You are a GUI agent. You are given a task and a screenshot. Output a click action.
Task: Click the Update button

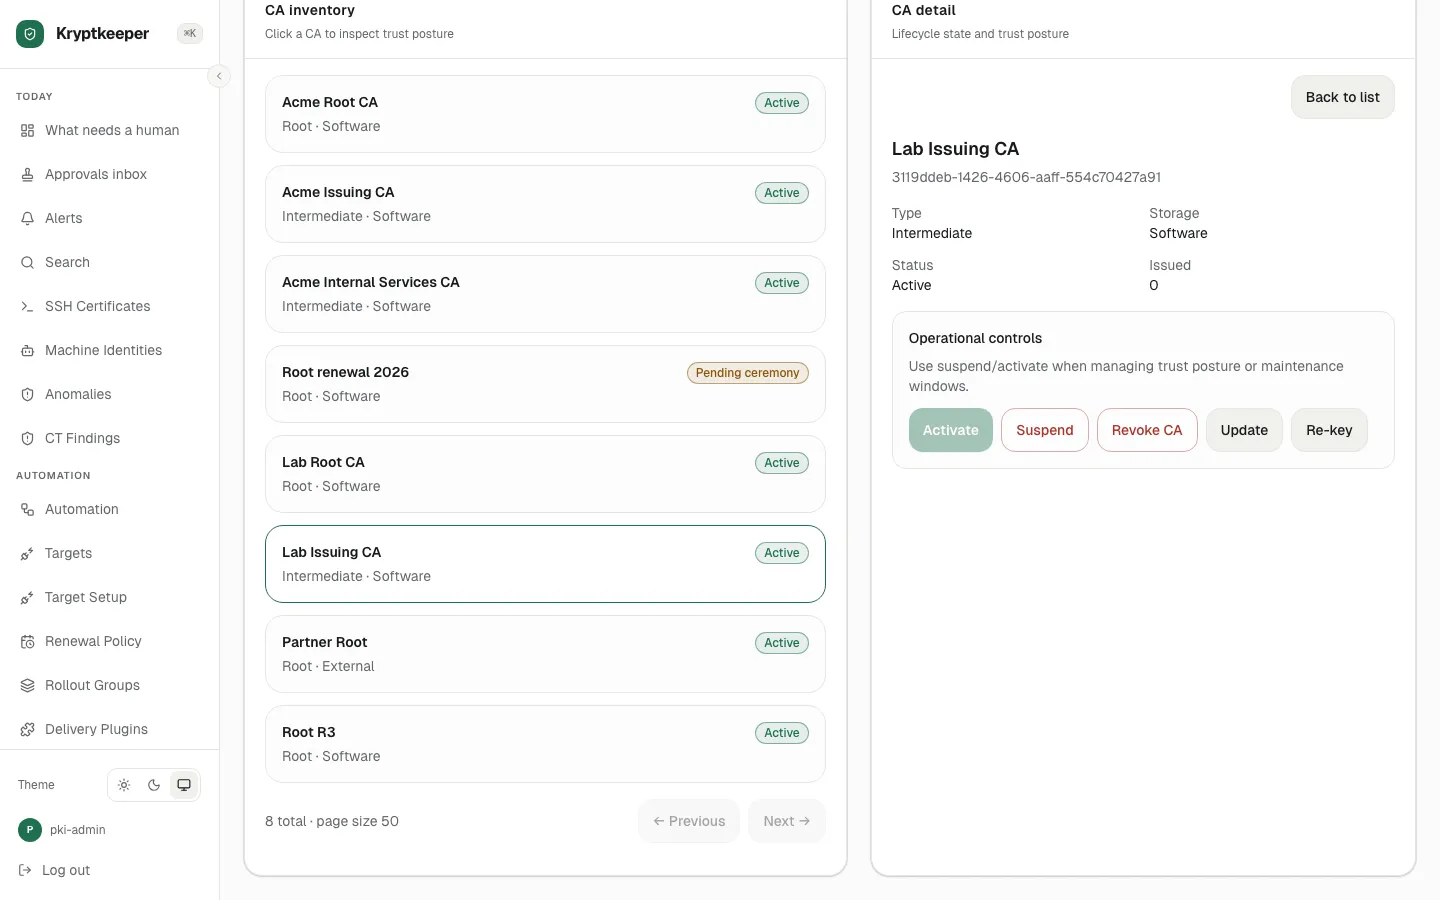(1244, 430)
